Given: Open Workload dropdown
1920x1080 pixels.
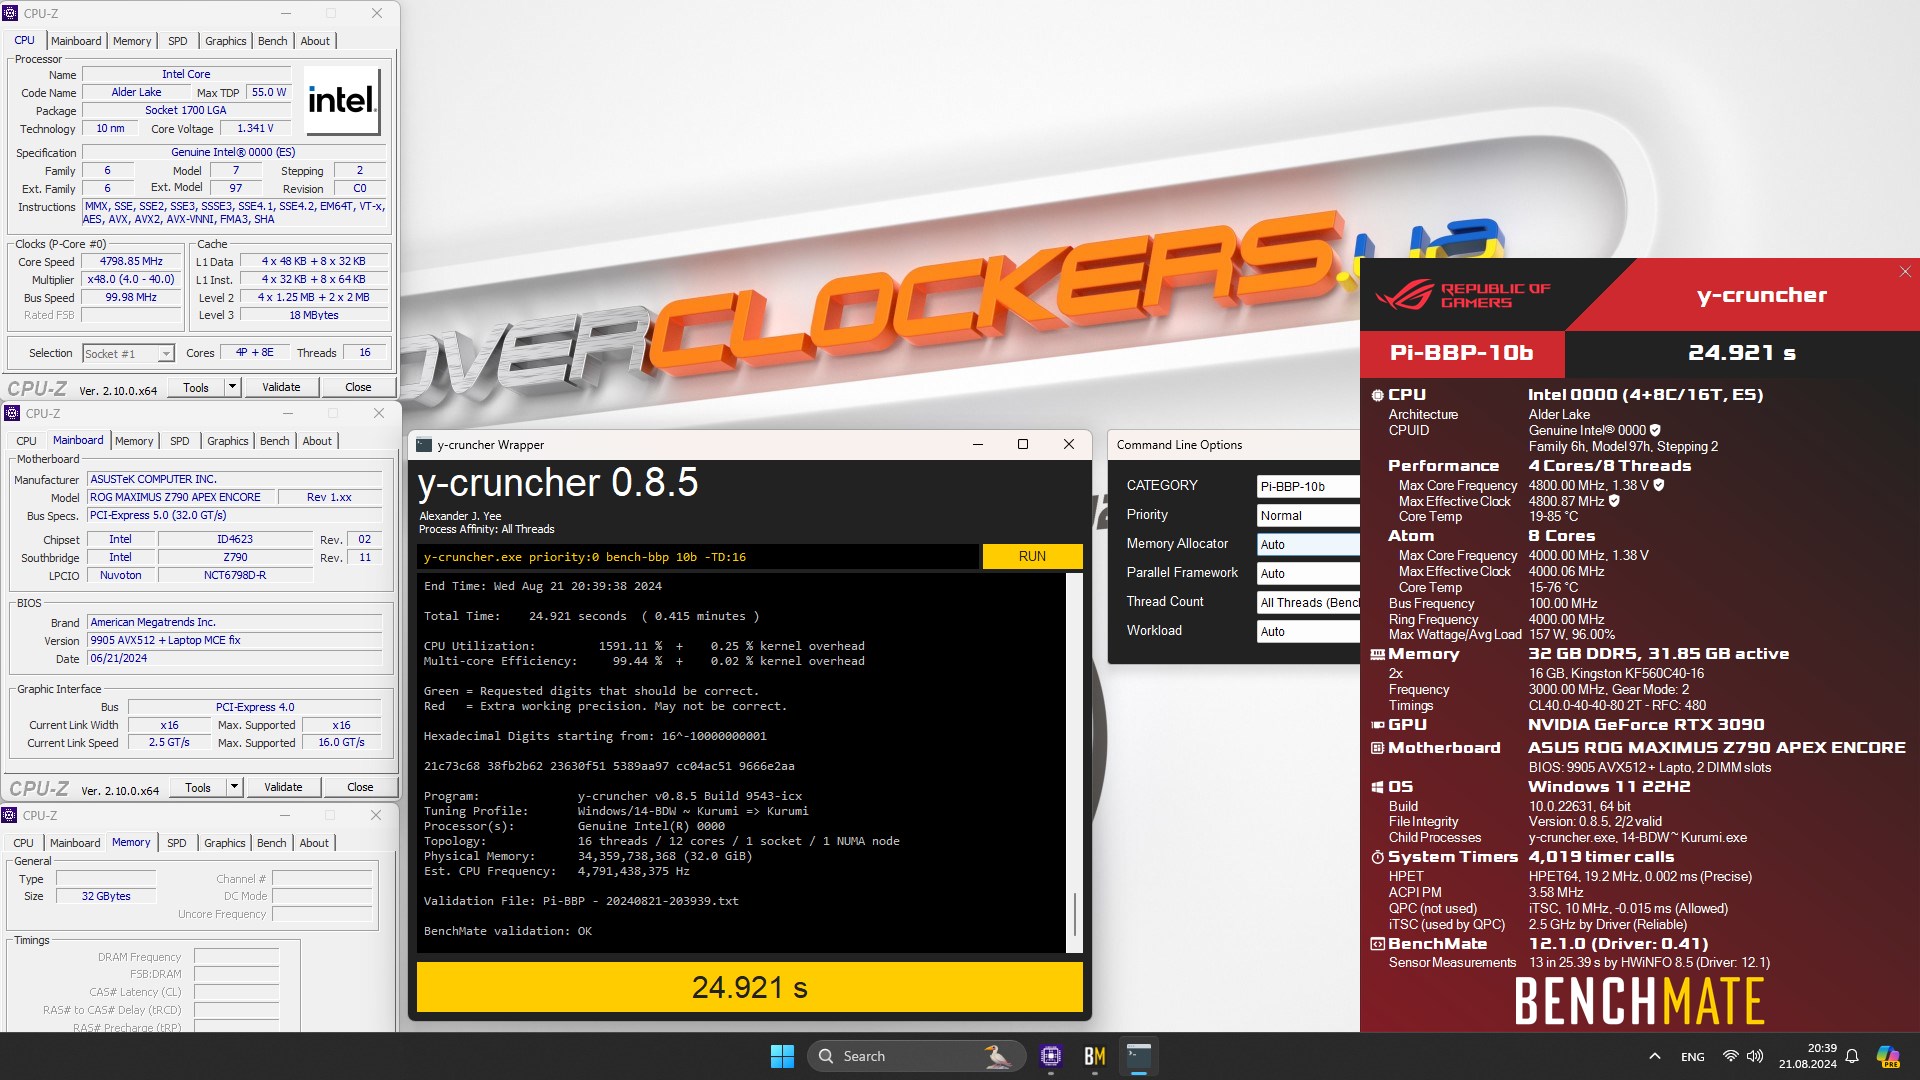Looking at the screenshot, I should 1308,631.
